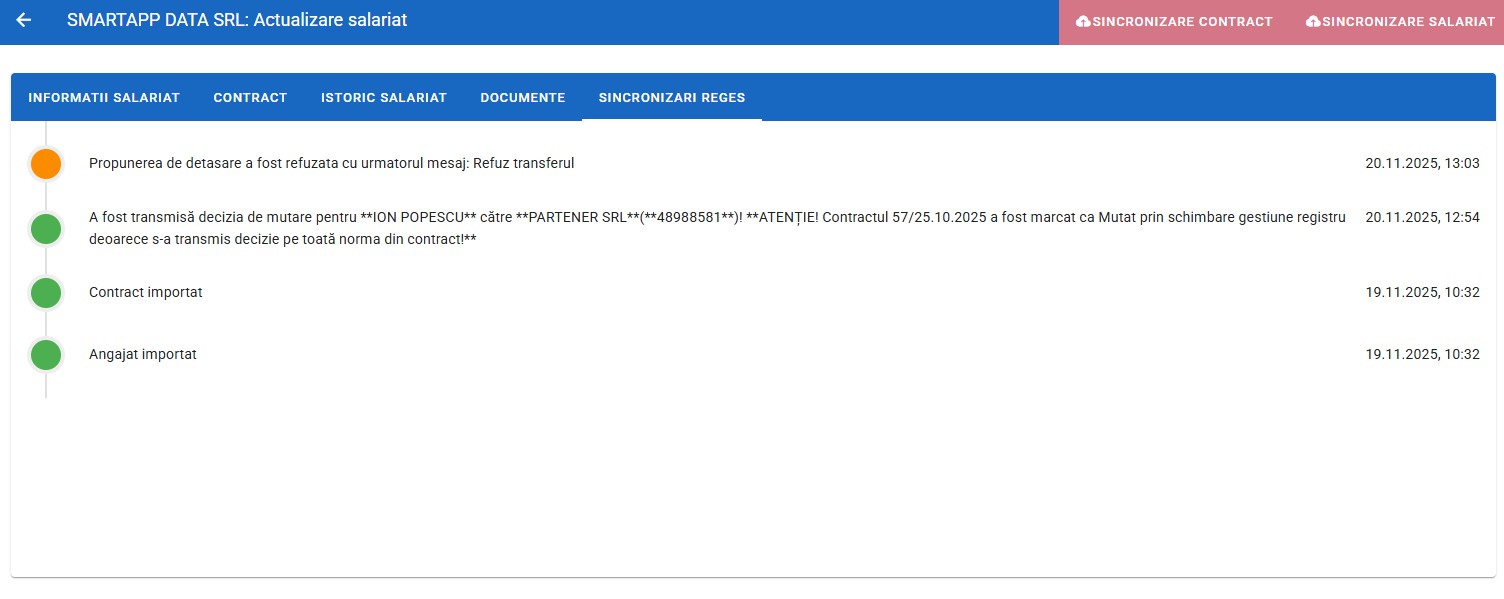The image size is (1504, 599).
Task: Select green marker next to Angajat importat
Action: point(46,355)
